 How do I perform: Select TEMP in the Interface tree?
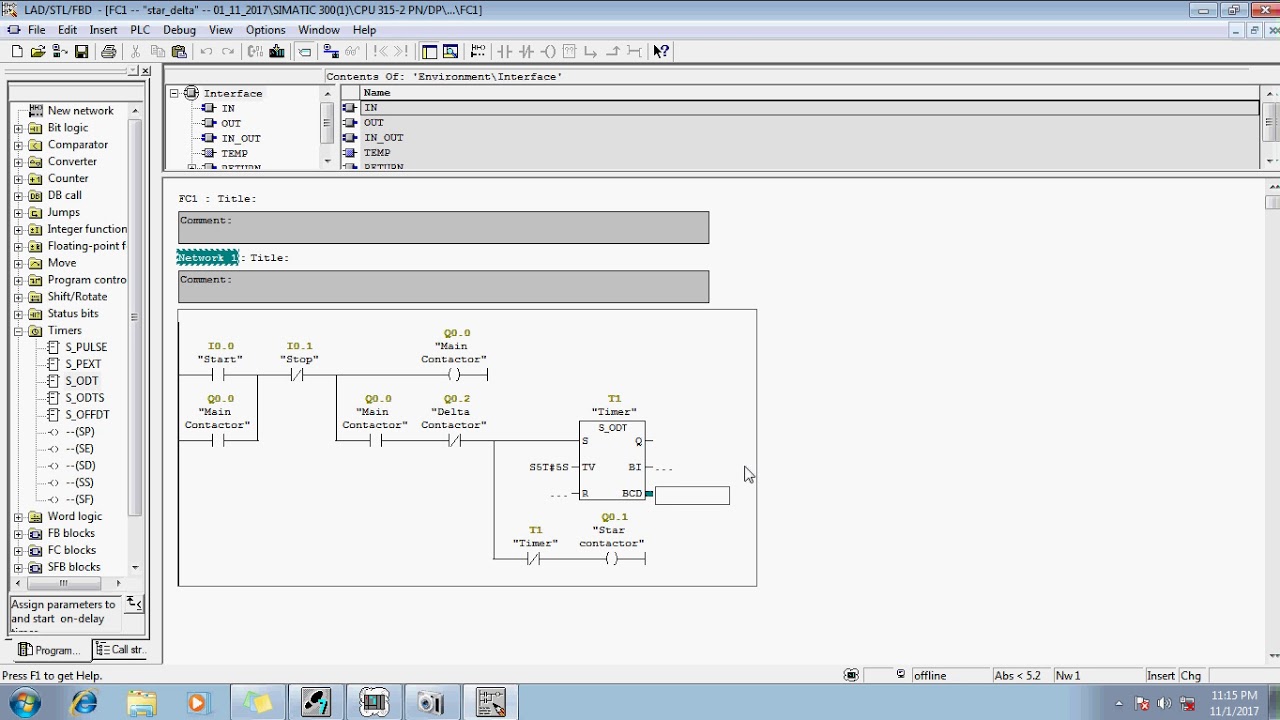234,154
